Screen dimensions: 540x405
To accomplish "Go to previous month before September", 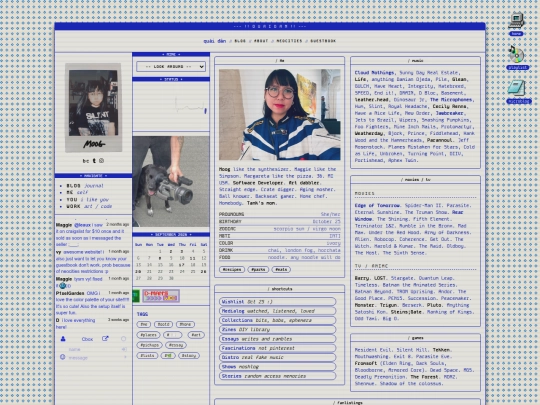I will pos(152,235).
